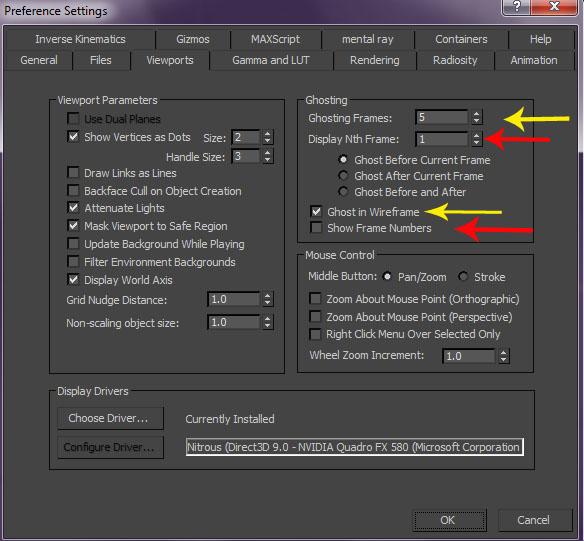Screen dimensions: 584x541
Task: Open the Inverse Kinematics tab
Action: click(x=80, y=39)
